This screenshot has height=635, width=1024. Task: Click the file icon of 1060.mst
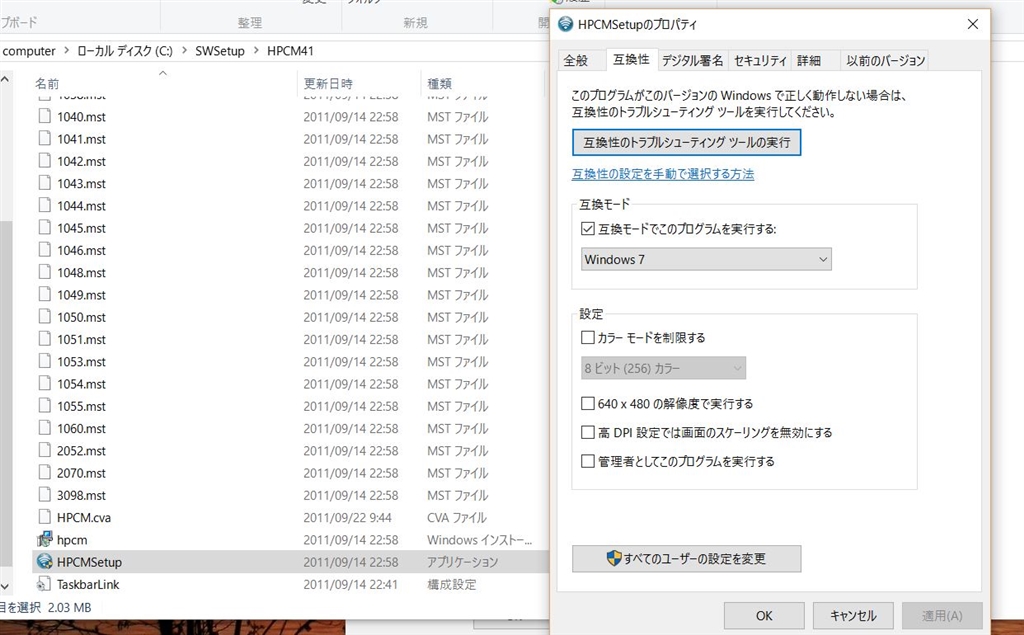click(x=44, y=428)
